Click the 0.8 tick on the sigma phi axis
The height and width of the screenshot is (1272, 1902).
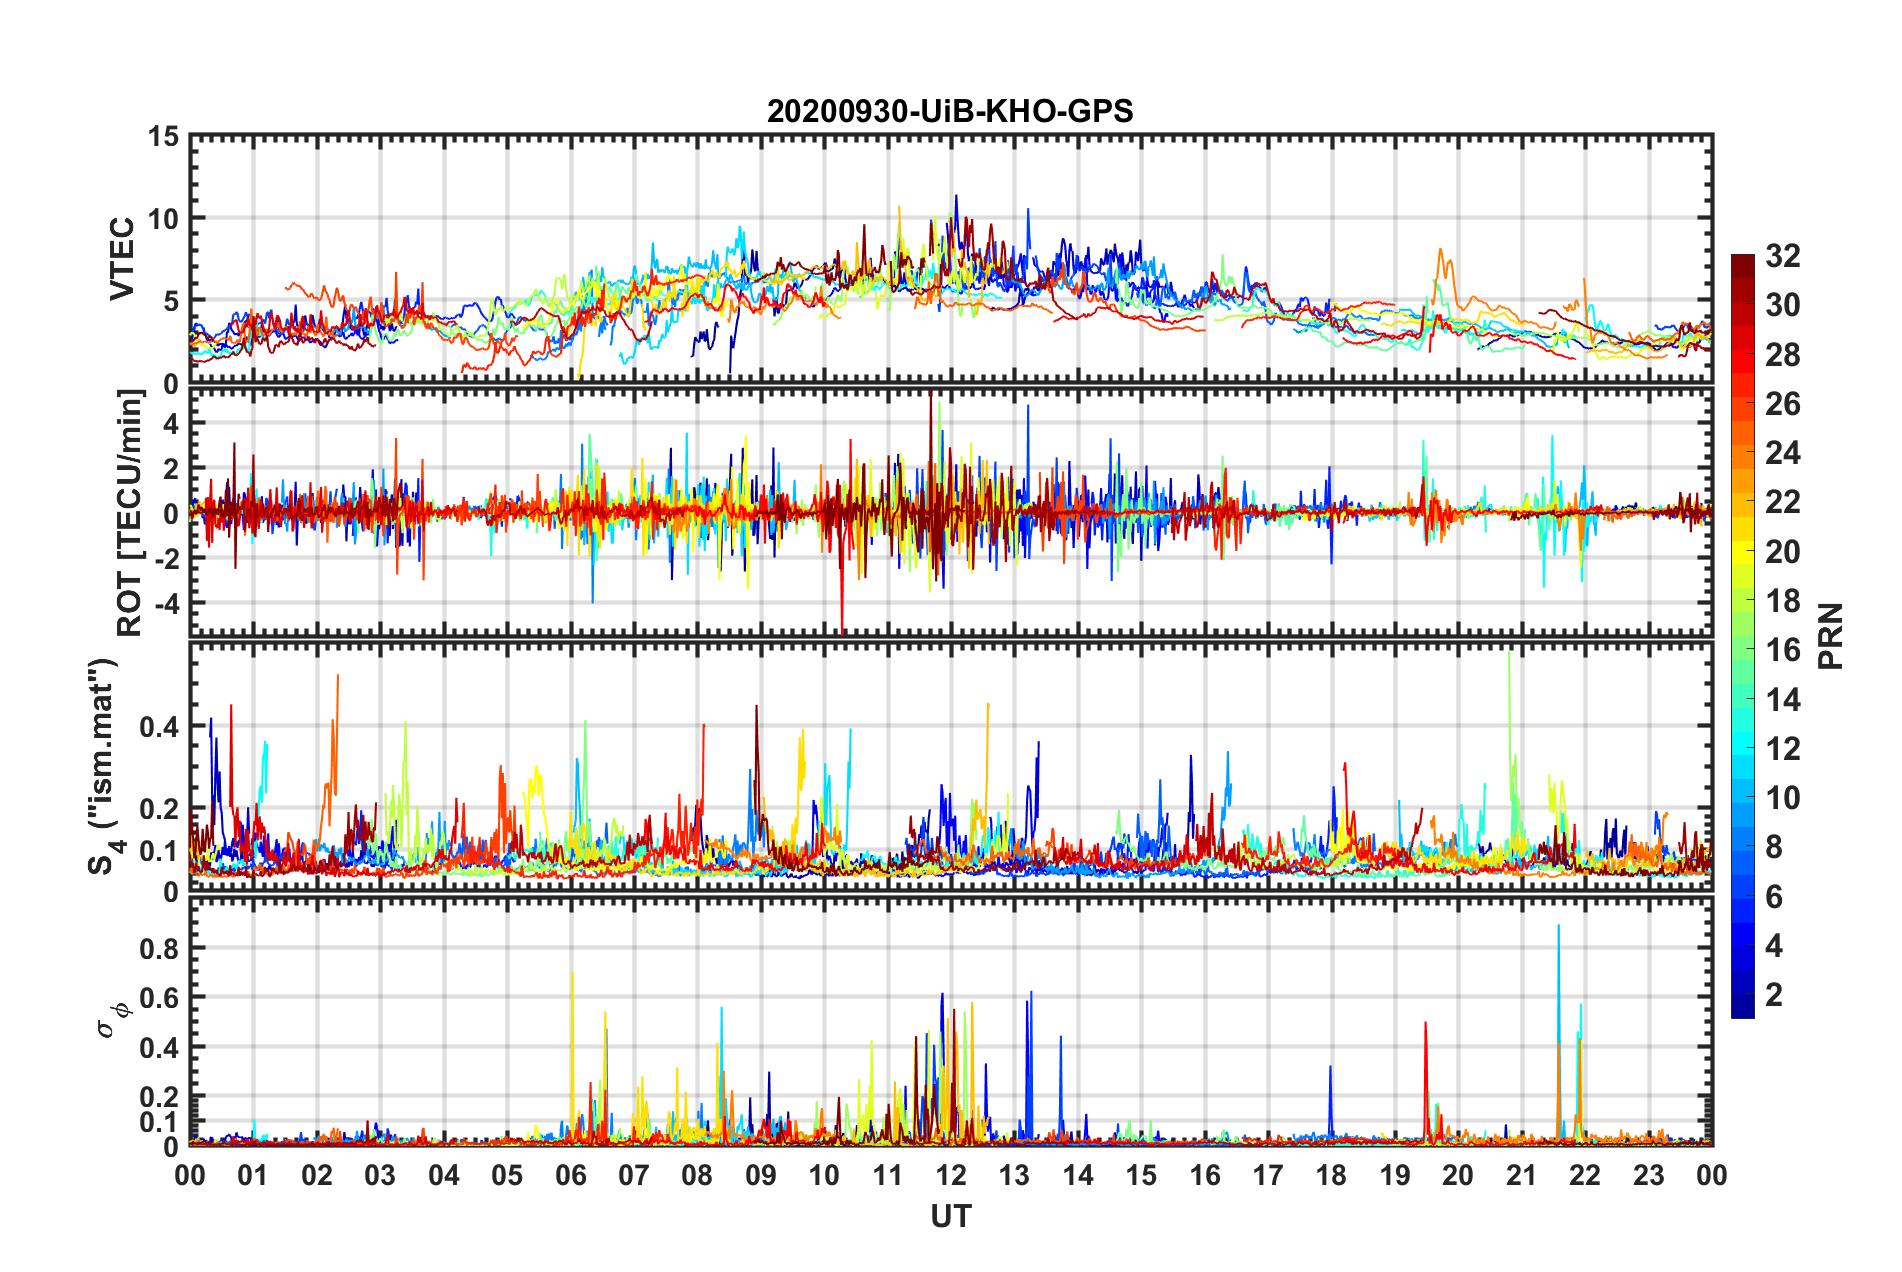(157, 948)
